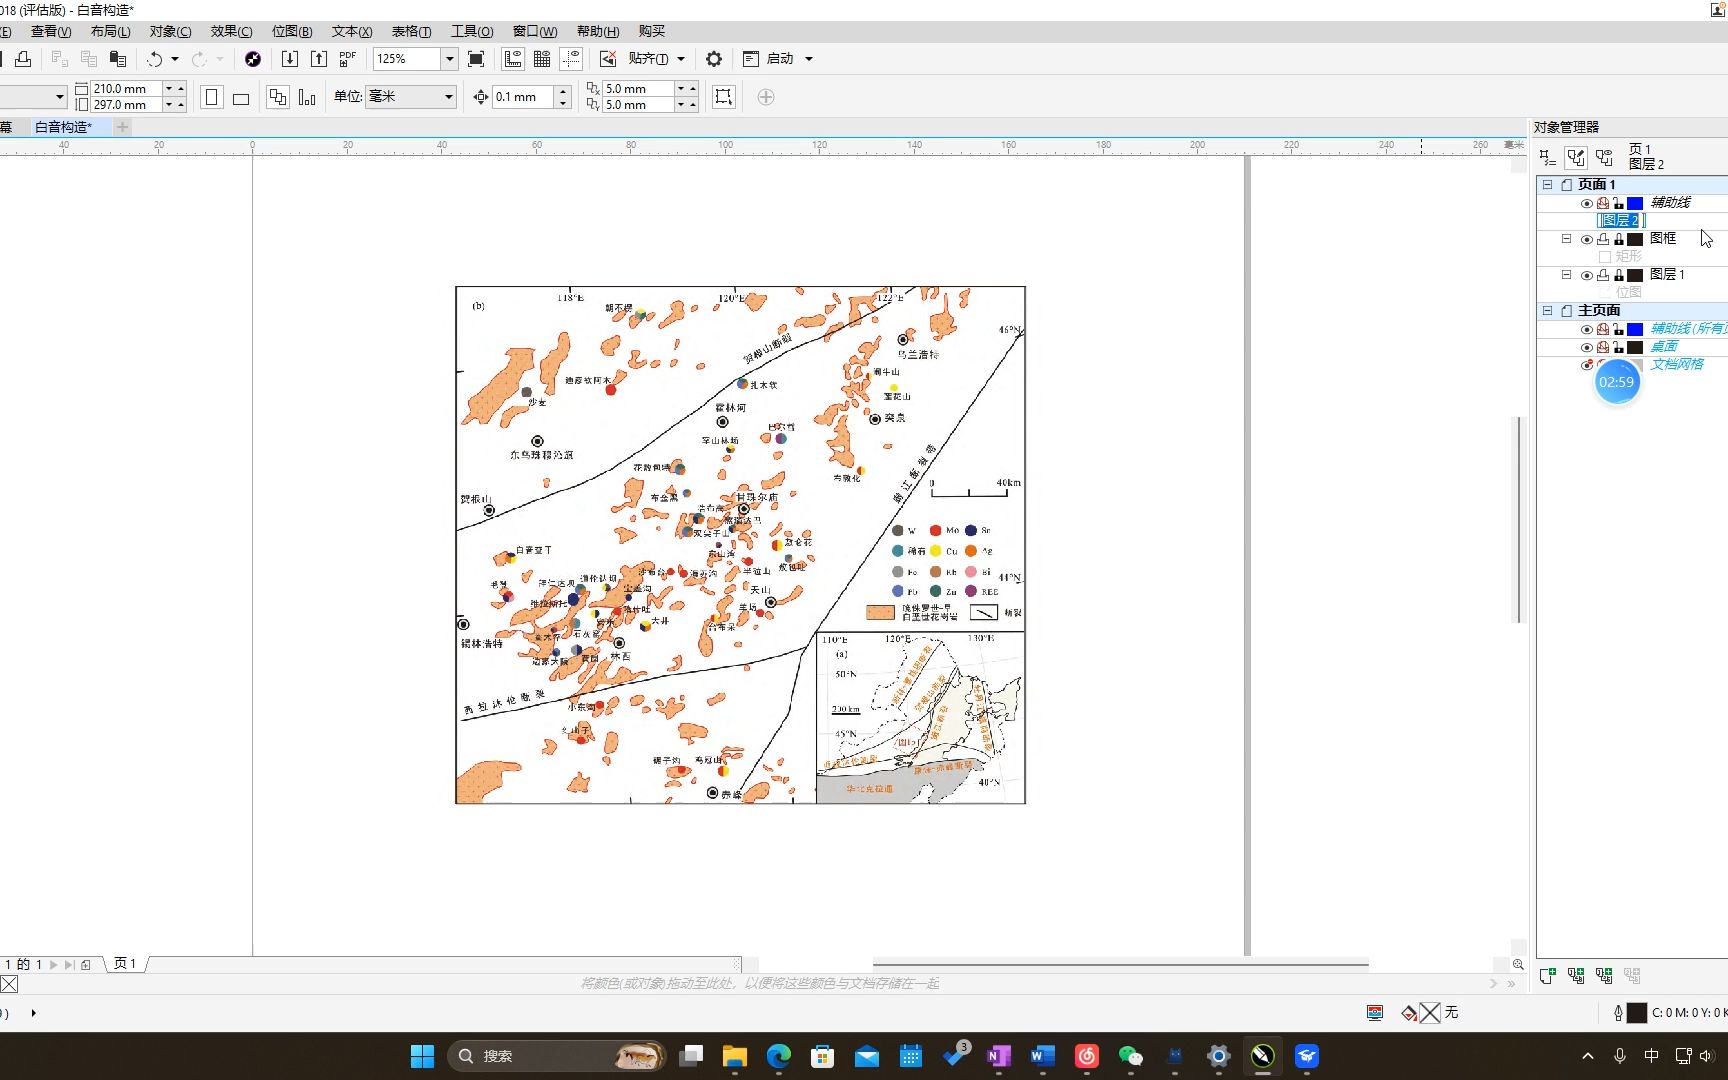The width and height of the screenshot is (1728, 1080).
Task: Toggle visibility eye of 图框 layer
Action: (1586, 239)
